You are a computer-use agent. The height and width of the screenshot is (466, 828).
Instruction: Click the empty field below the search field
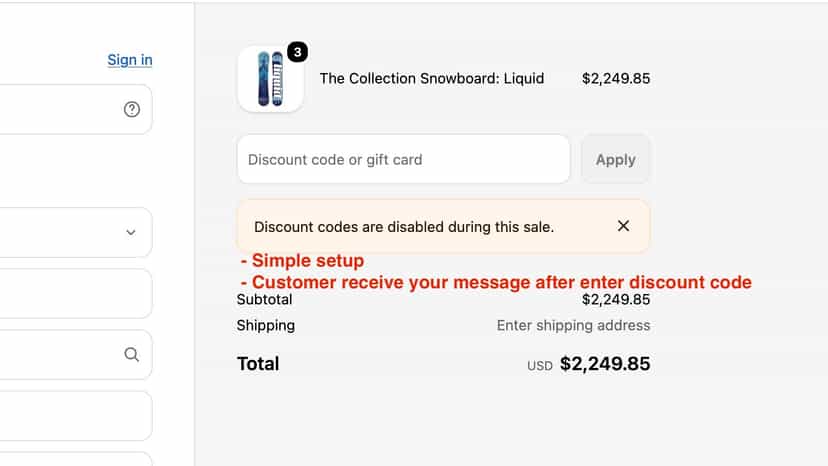(76, 416)
